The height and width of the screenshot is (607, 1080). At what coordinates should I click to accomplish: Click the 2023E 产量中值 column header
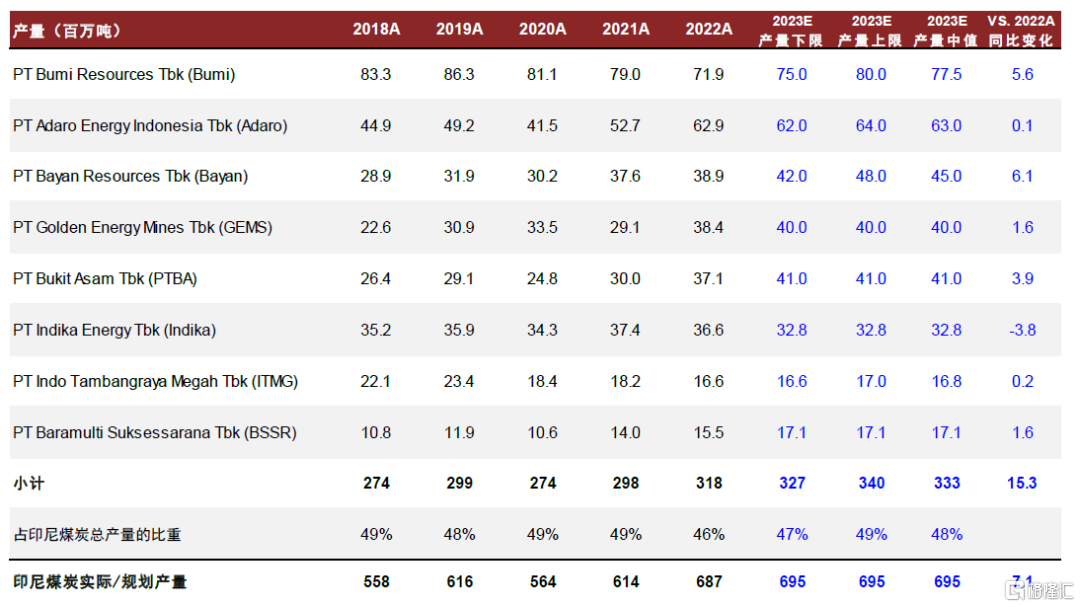click(946, 31)
